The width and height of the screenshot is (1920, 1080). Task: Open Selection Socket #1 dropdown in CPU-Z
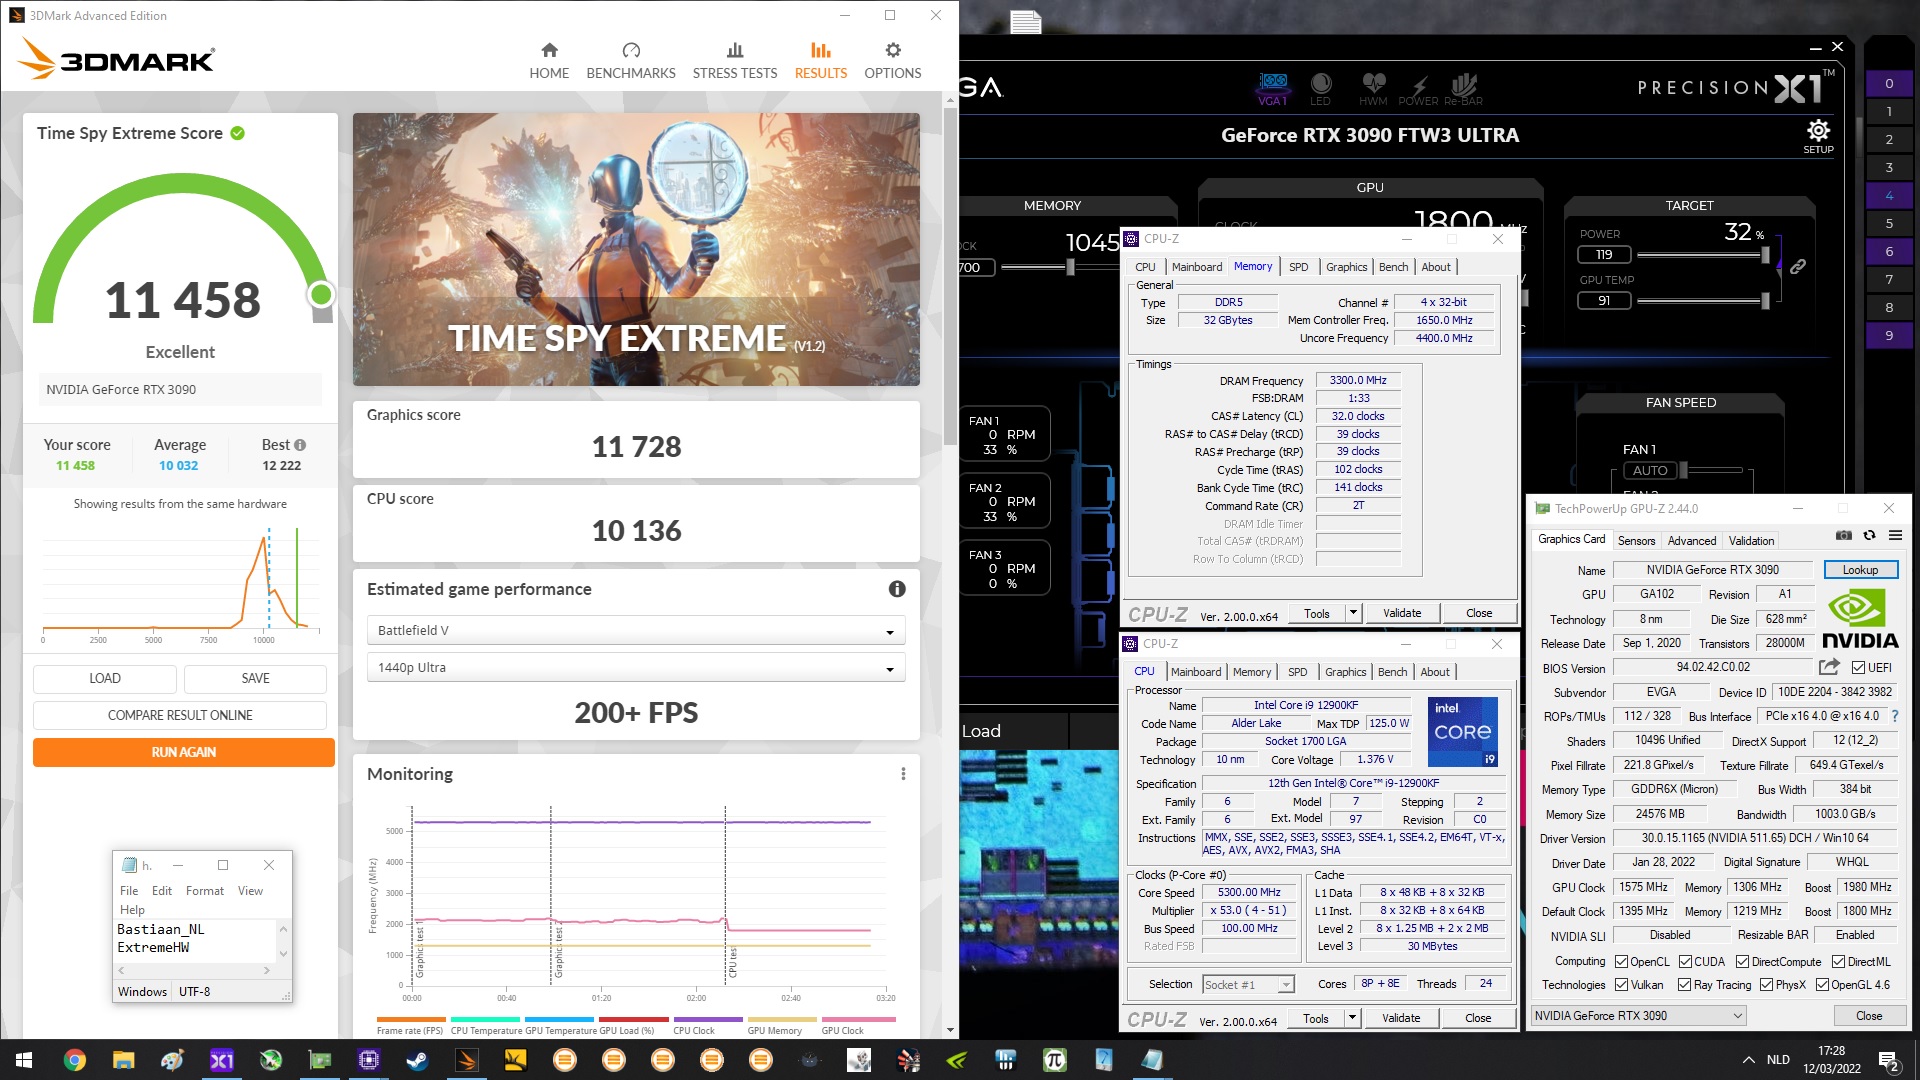[1248, 985]
